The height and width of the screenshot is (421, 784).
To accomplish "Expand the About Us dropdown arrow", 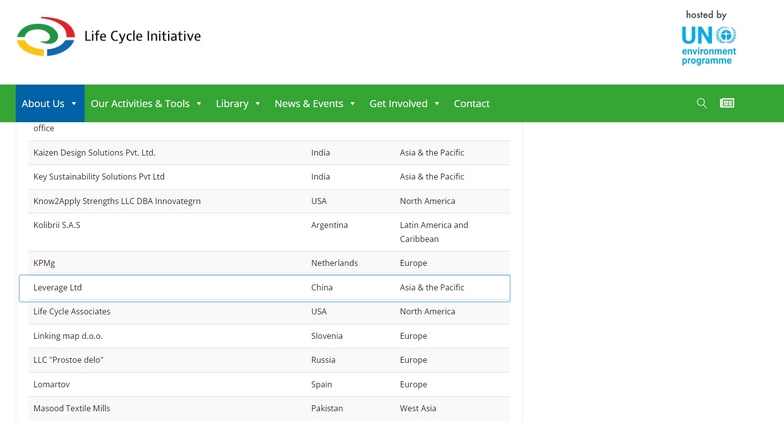I will [74, 104].
